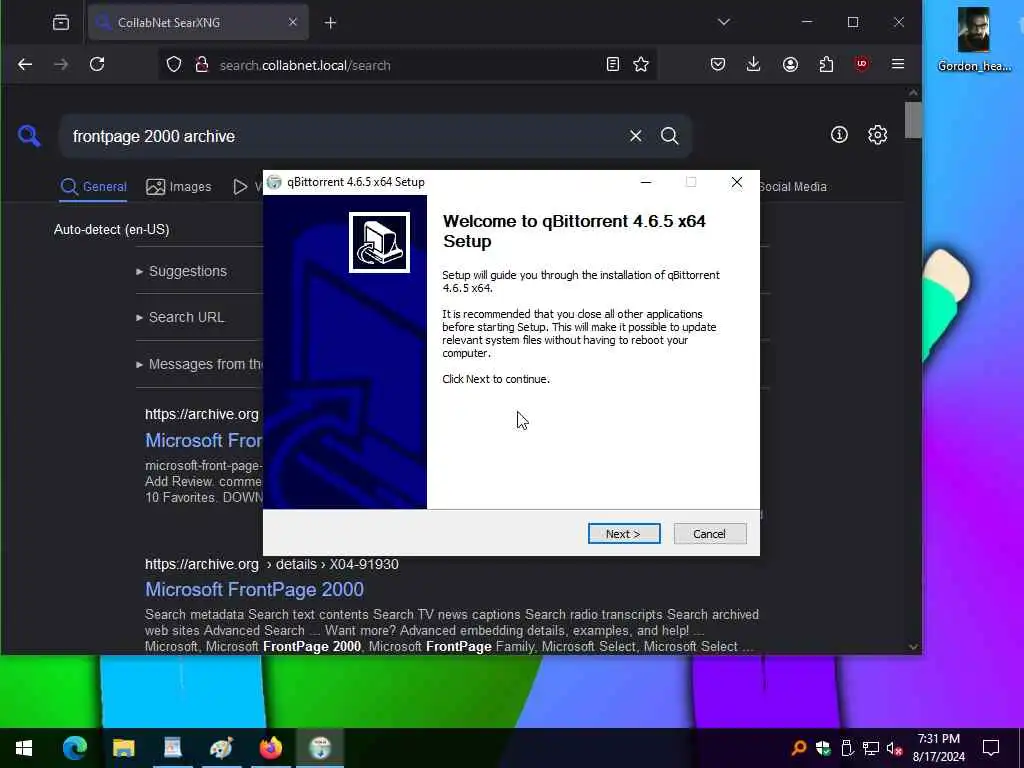Screen dimensions: 1024x768
Task: Select the CollabNet SearXNG tab
Action: pos(198,22)
